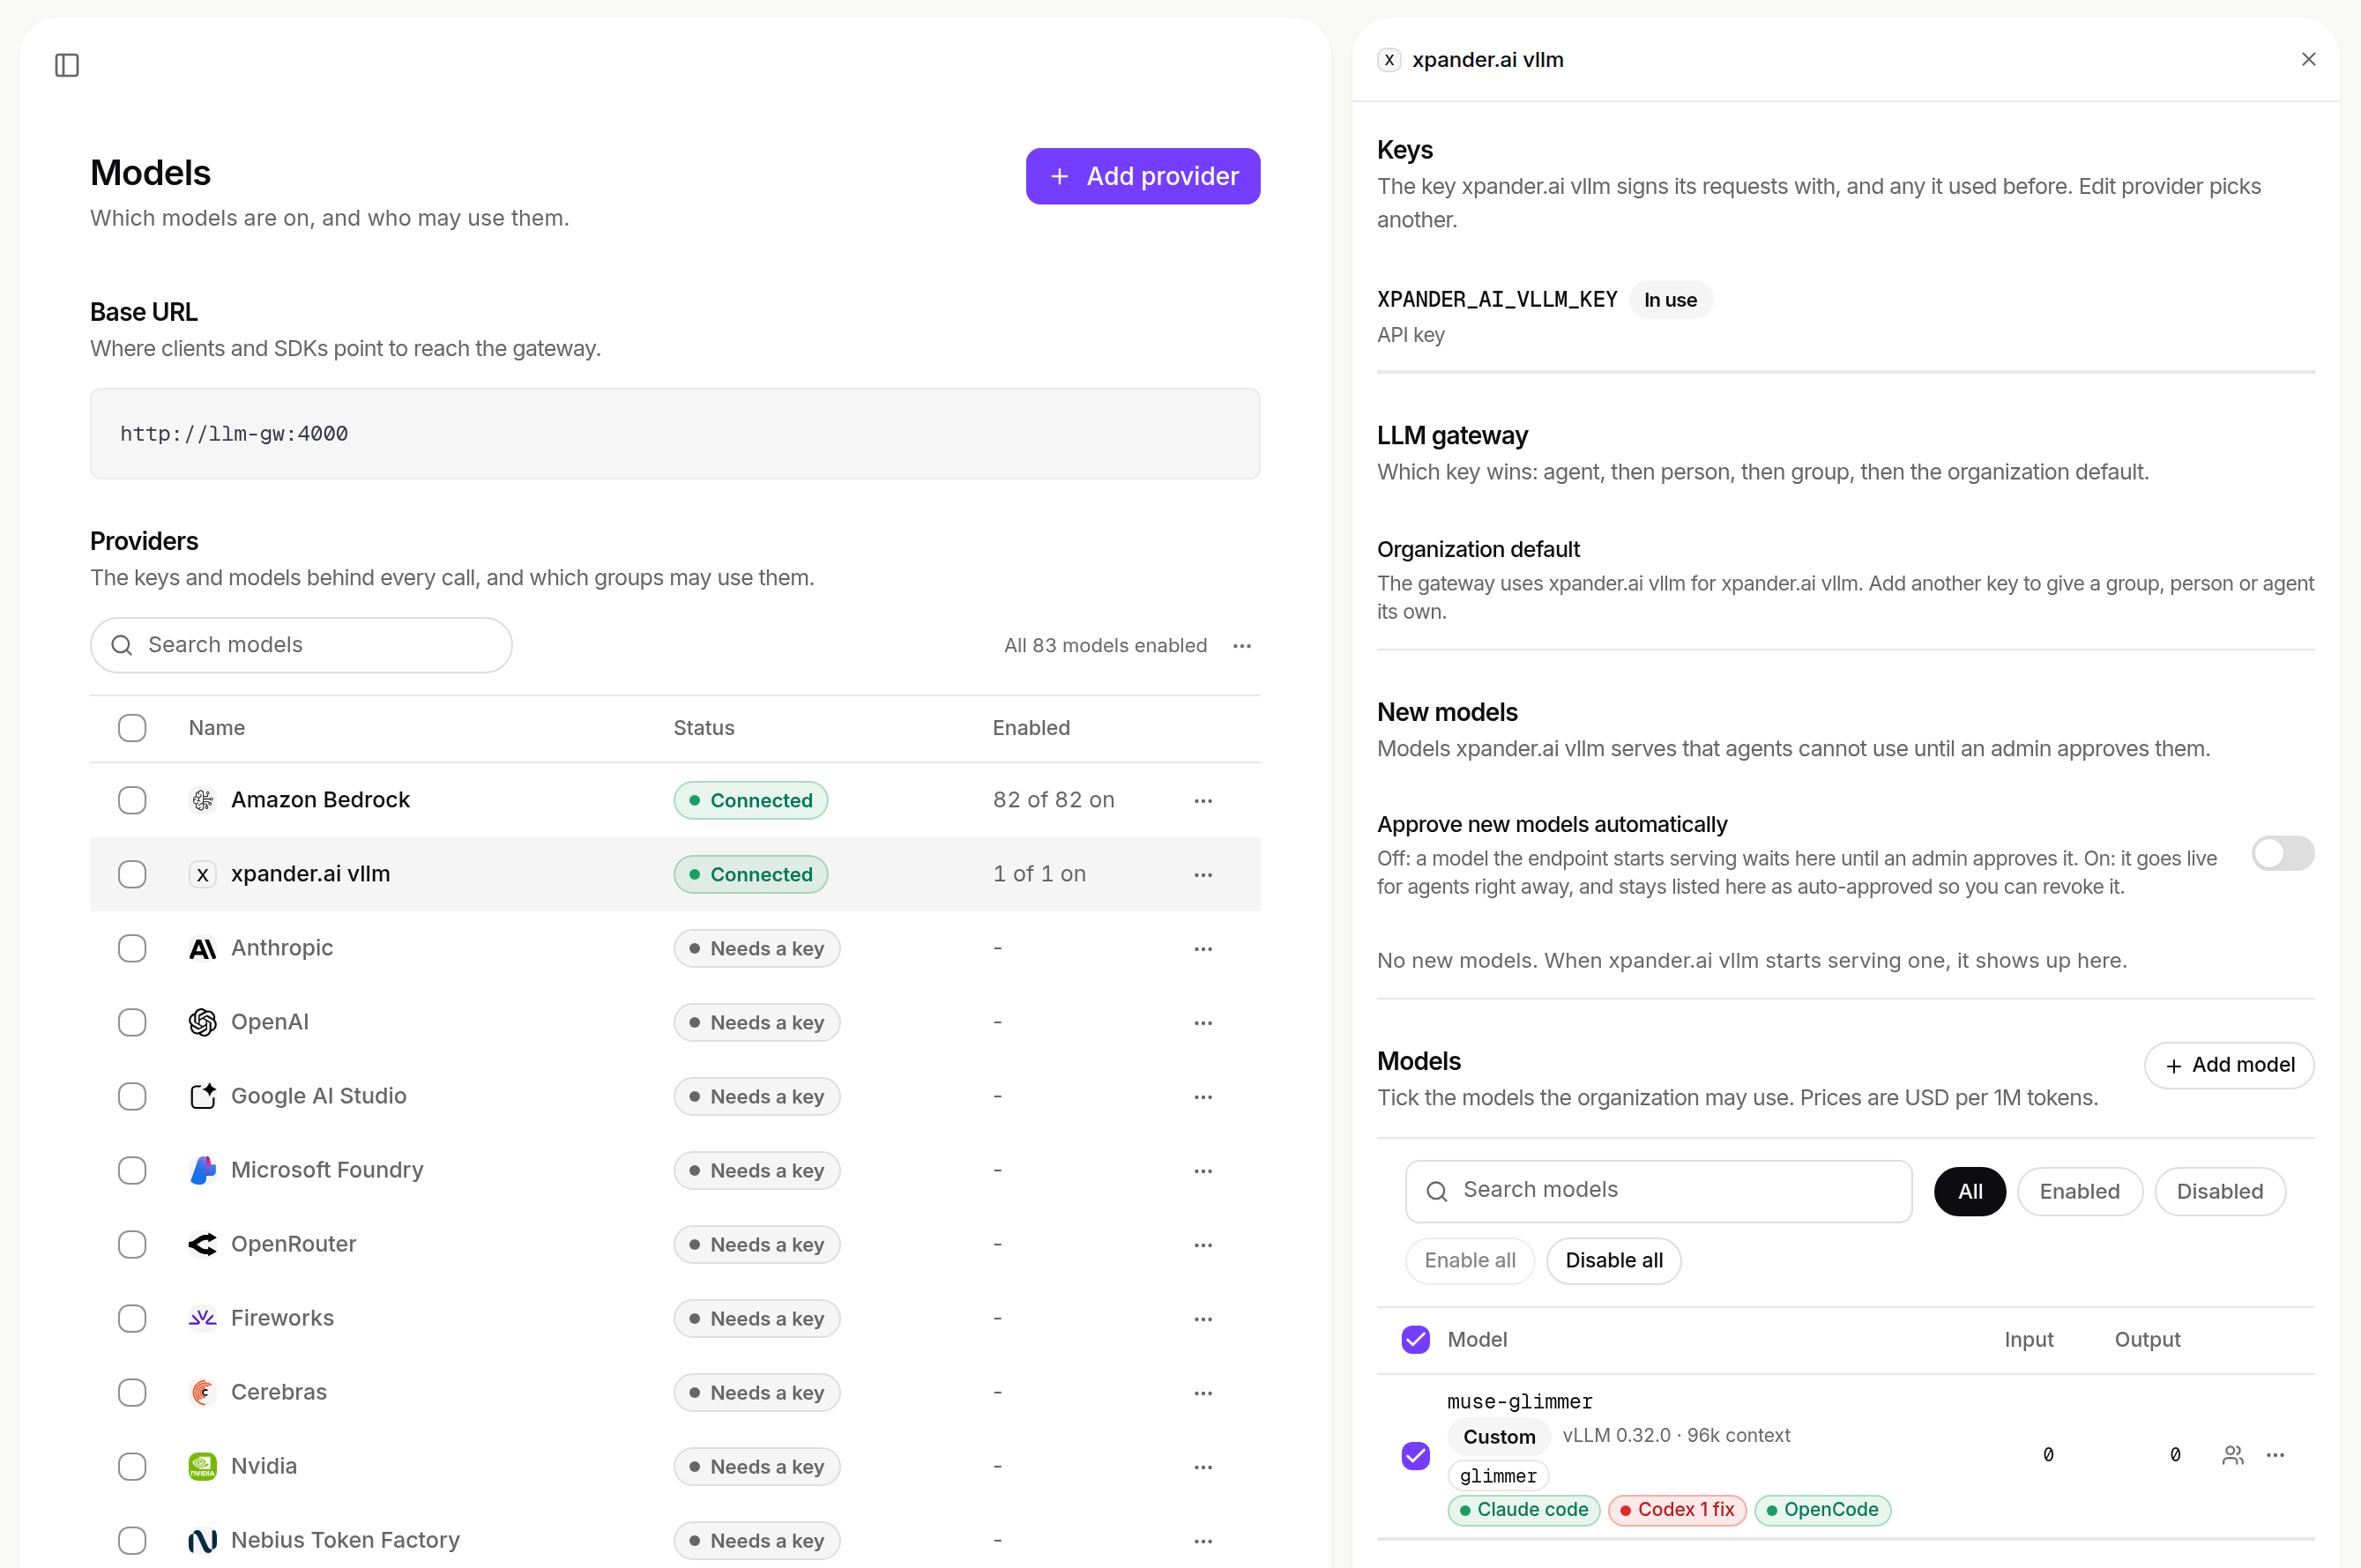This screenshot has width=2361, height=1568.
Task: Click the Cerebras logo icon
Action: click(202, 1392)
